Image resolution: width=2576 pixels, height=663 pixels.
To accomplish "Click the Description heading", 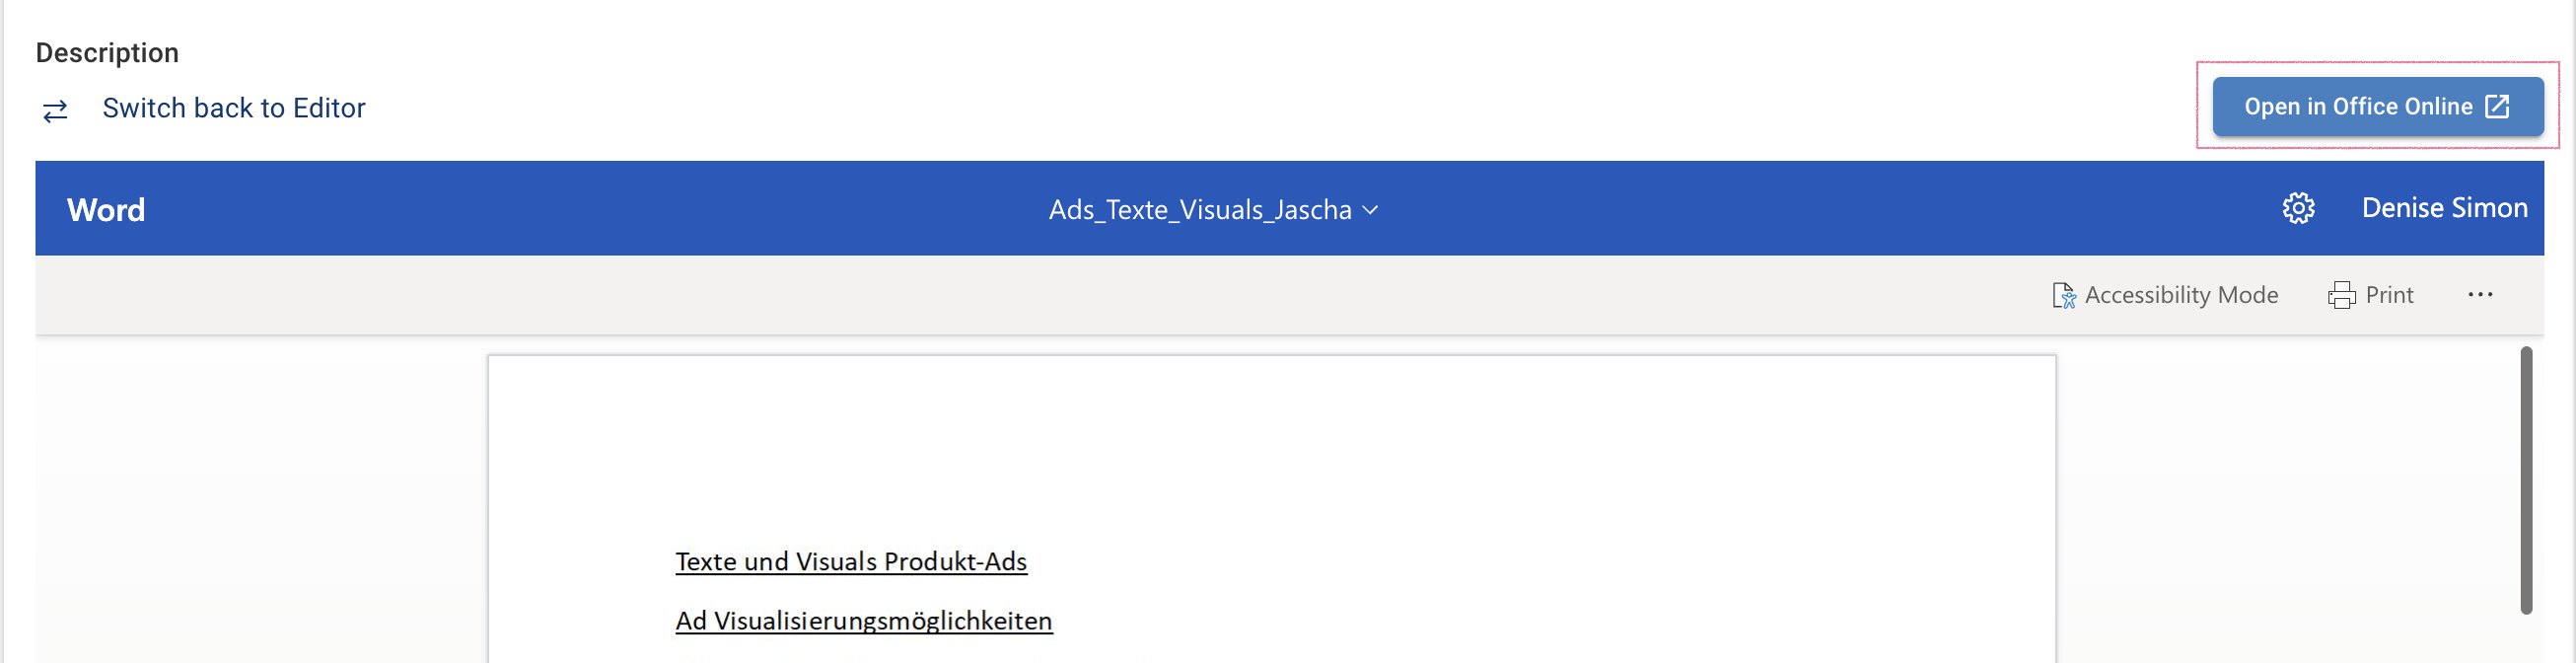I will tap(107, 53).
